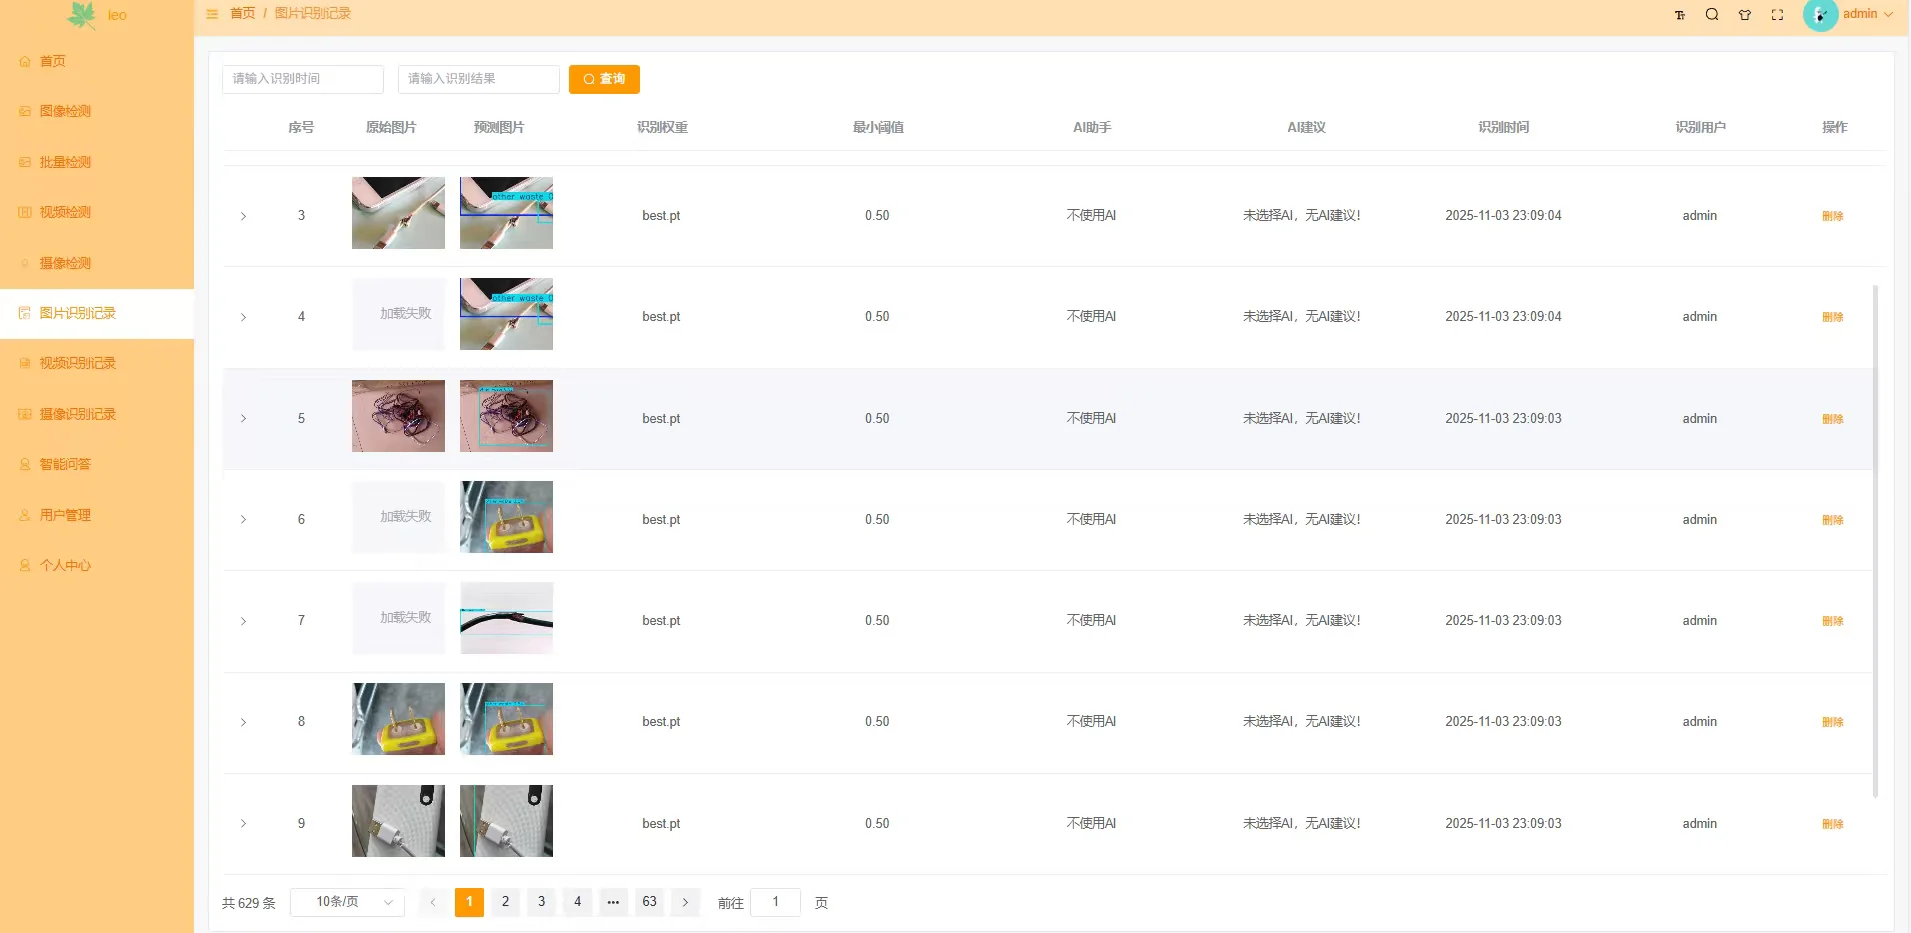
Task: Open 用户管理 in the sidebar
Action: tap(66, 514)
